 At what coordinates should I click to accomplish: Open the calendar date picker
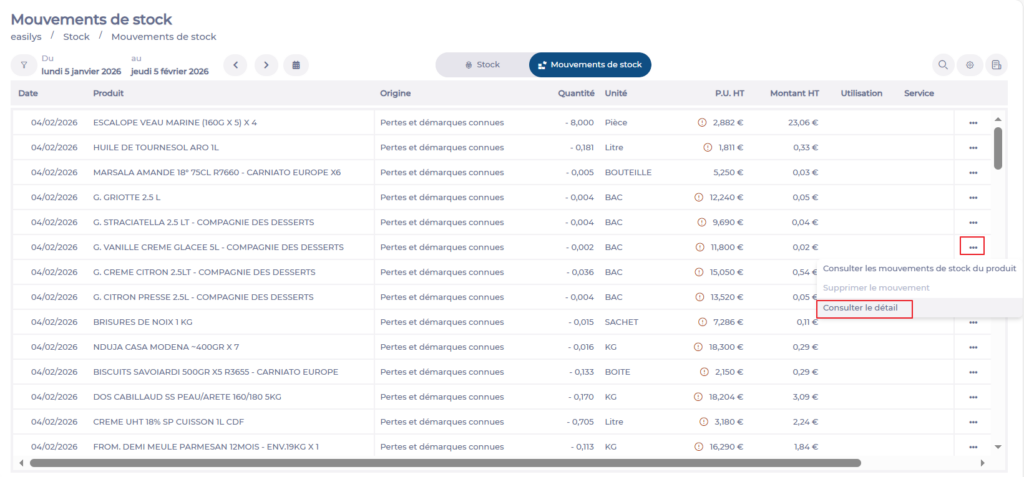[295, 65]
